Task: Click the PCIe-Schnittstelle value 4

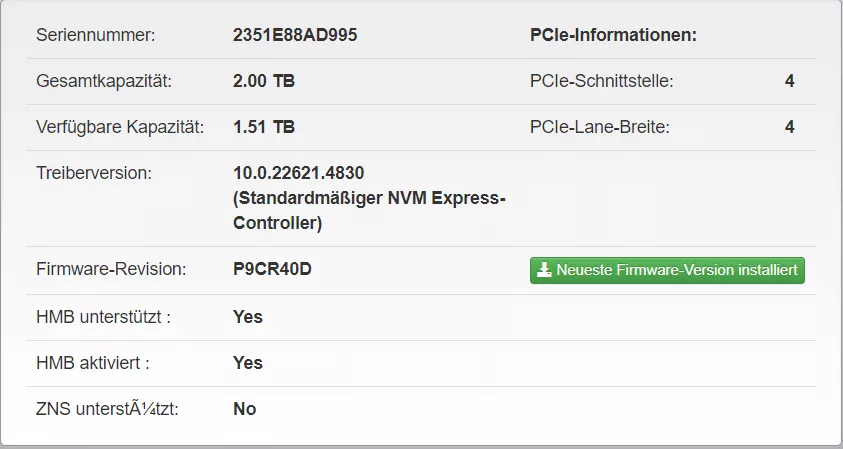Action: (x=789, y=81)
